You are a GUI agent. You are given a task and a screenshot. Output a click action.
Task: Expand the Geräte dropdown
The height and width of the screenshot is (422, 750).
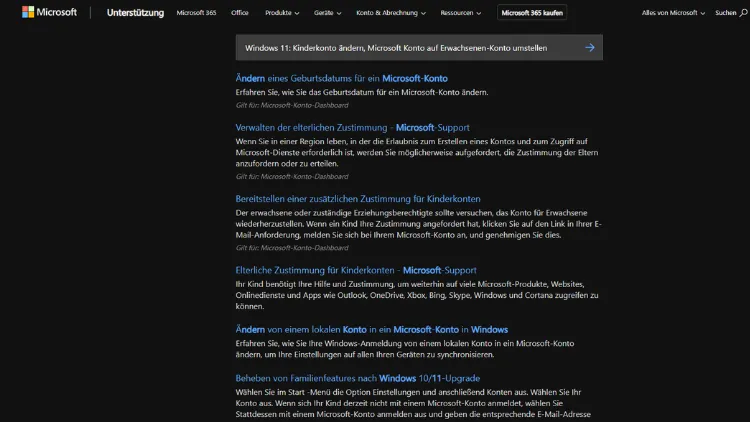(x=328, y=13)
